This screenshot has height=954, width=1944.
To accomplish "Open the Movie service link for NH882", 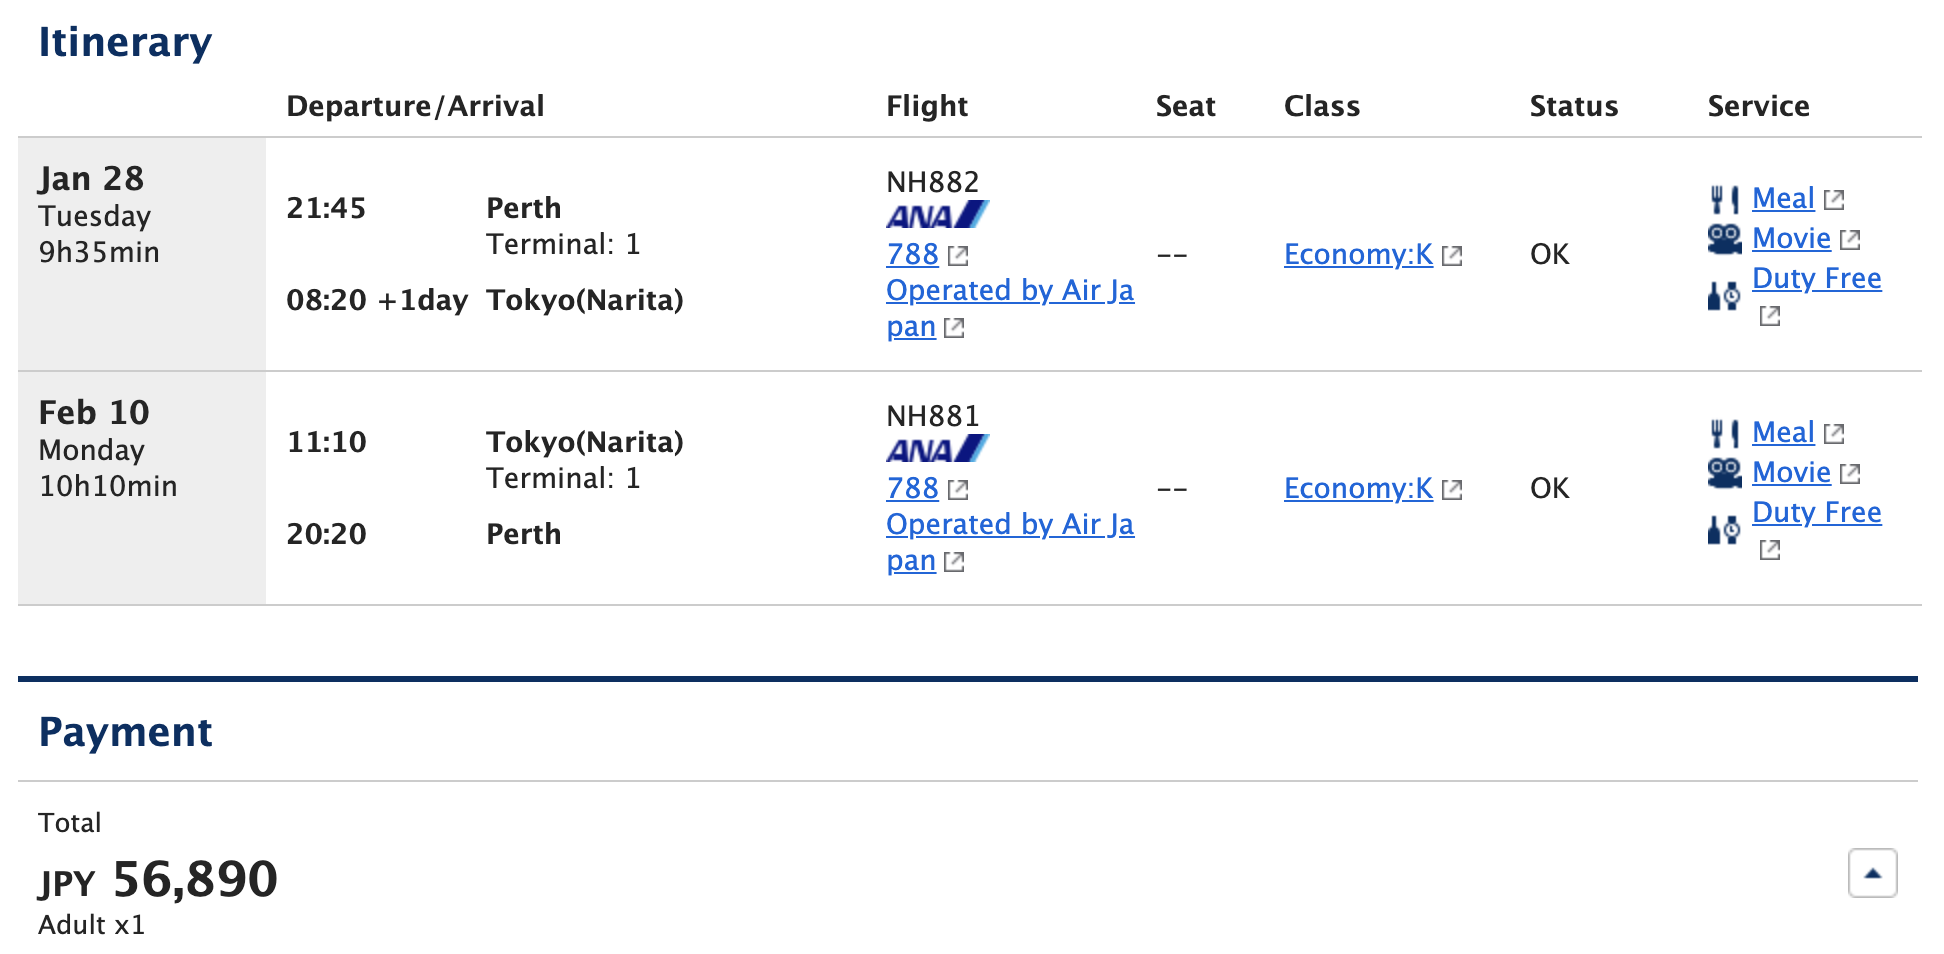I will click(x=1791, y=239).
